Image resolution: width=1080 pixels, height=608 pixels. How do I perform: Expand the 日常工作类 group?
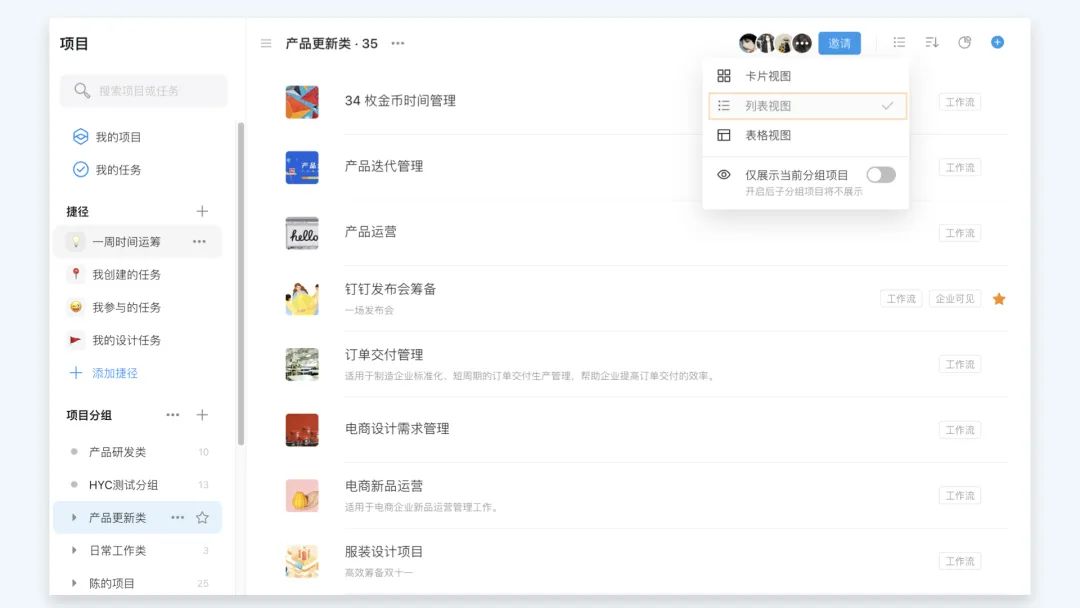[x=74, y=550]
